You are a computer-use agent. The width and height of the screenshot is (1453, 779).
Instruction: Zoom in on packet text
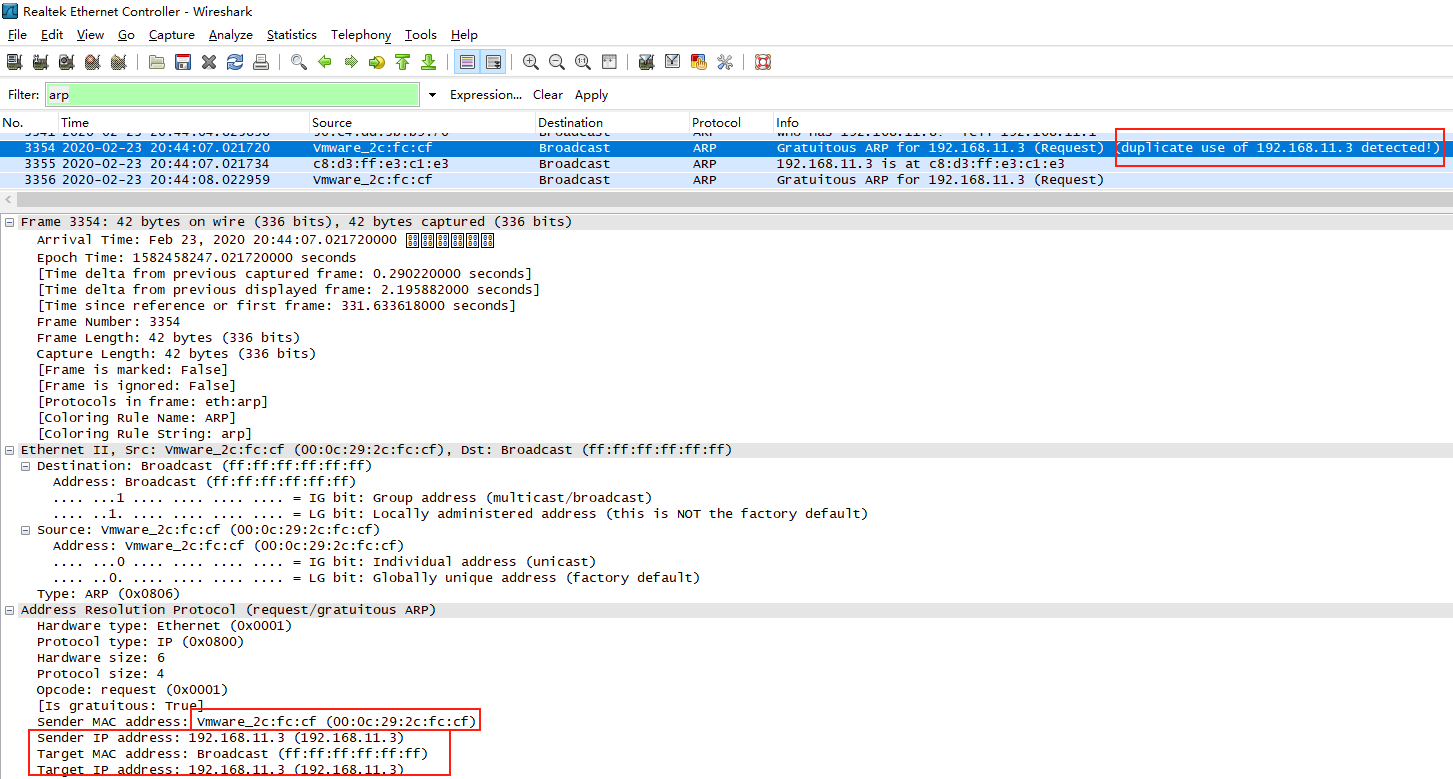(530, 61)
